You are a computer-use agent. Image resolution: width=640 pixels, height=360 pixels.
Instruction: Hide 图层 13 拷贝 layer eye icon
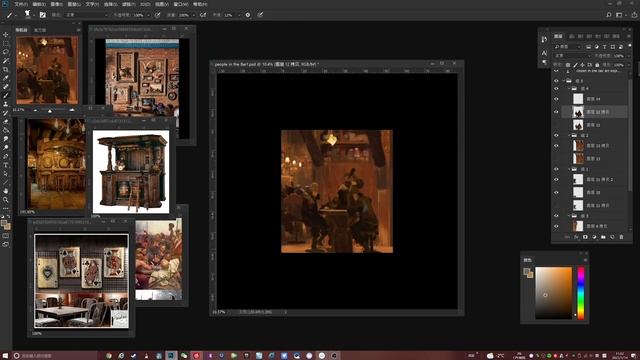click(x=556, y=145)
